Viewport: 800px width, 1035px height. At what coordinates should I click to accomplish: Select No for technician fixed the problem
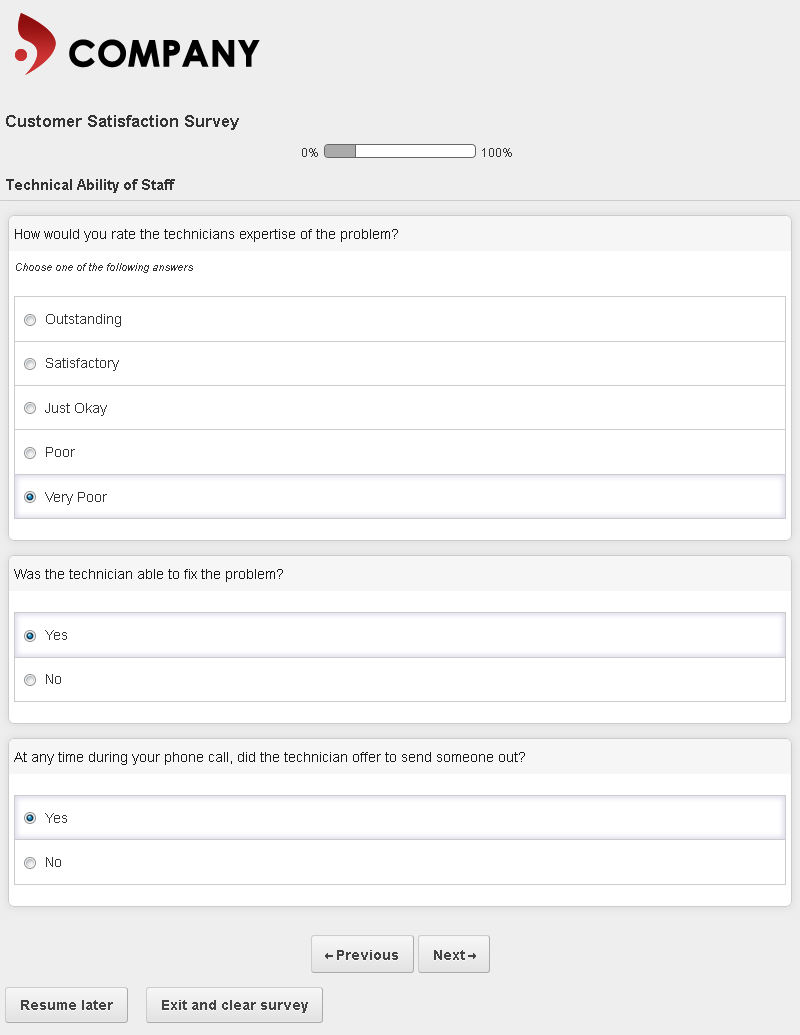coord(30,680)
